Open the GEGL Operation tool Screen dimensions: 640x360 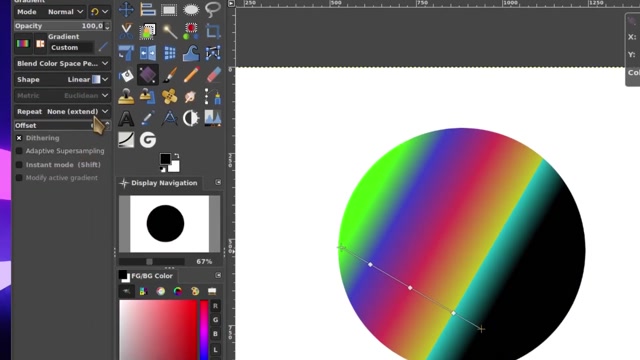[148, 140]
